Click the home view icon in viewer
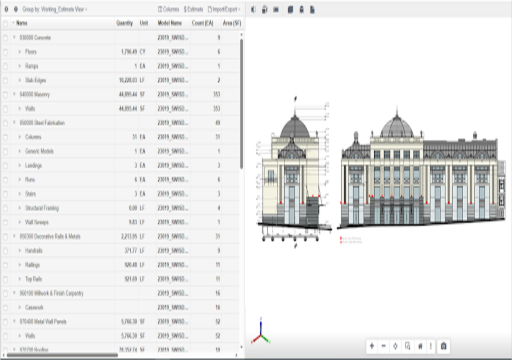Screen dimensions: 512x360 click(420, 346)
